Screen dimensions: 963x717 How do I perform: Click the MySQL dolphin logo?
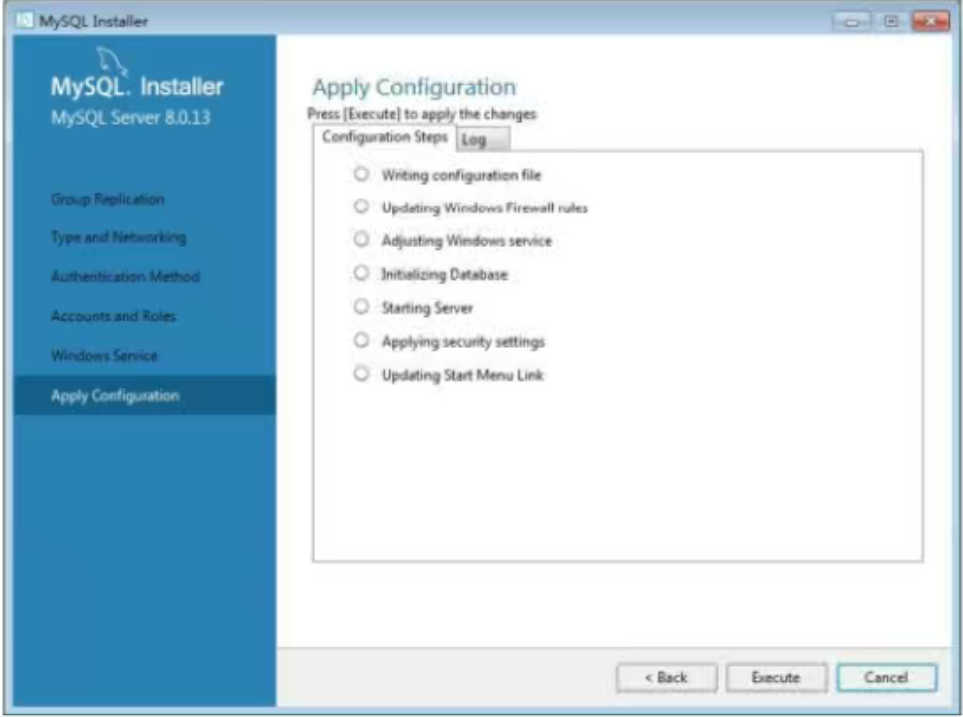click(112, 60)
